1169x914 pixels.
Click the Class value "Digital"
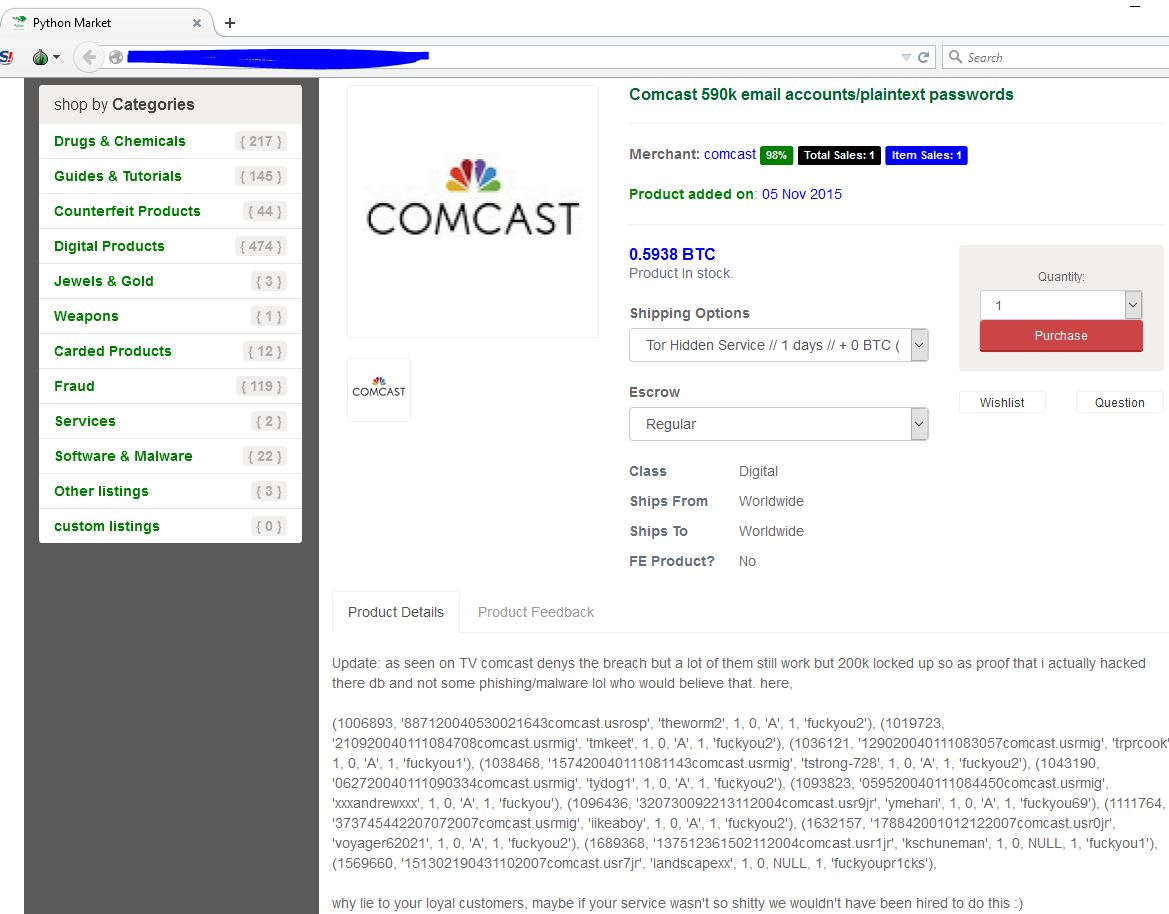(x=758, y=471)
